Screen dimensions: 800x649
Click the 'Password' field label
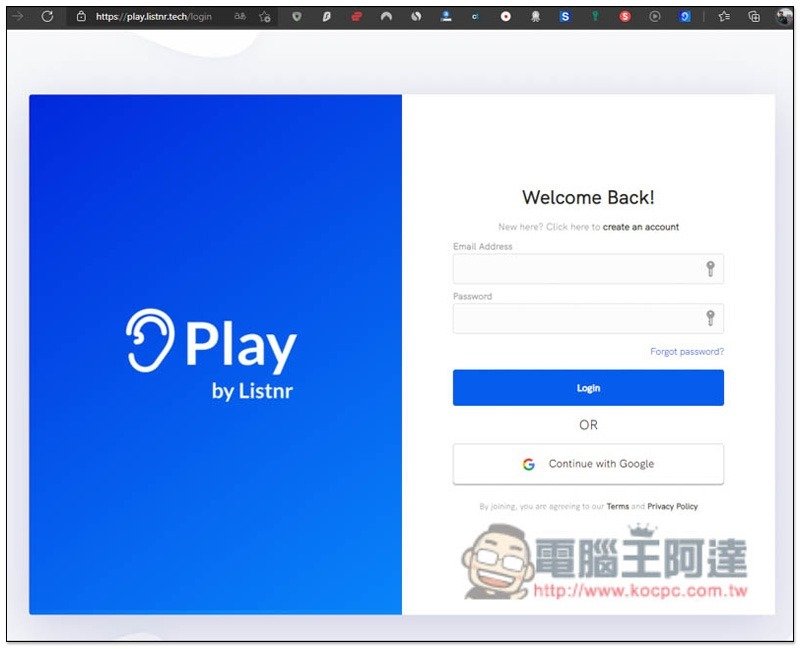tap(472, 296)
